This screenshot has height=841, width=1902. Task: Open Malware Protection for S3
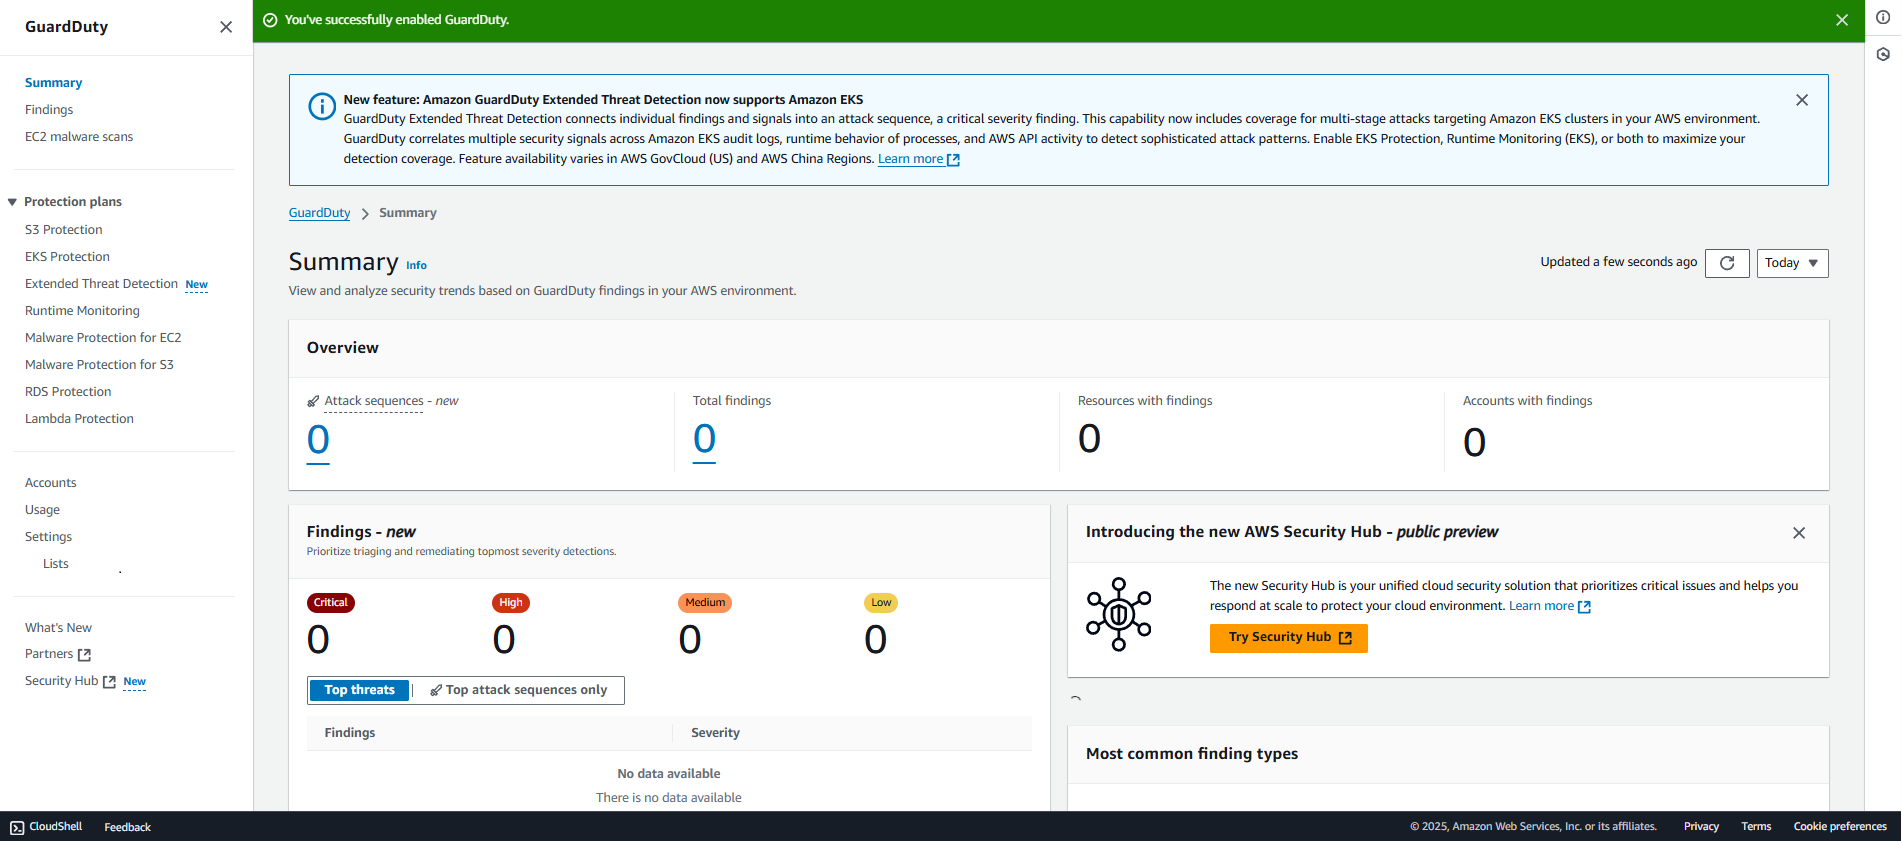click(x=99, y=365)
